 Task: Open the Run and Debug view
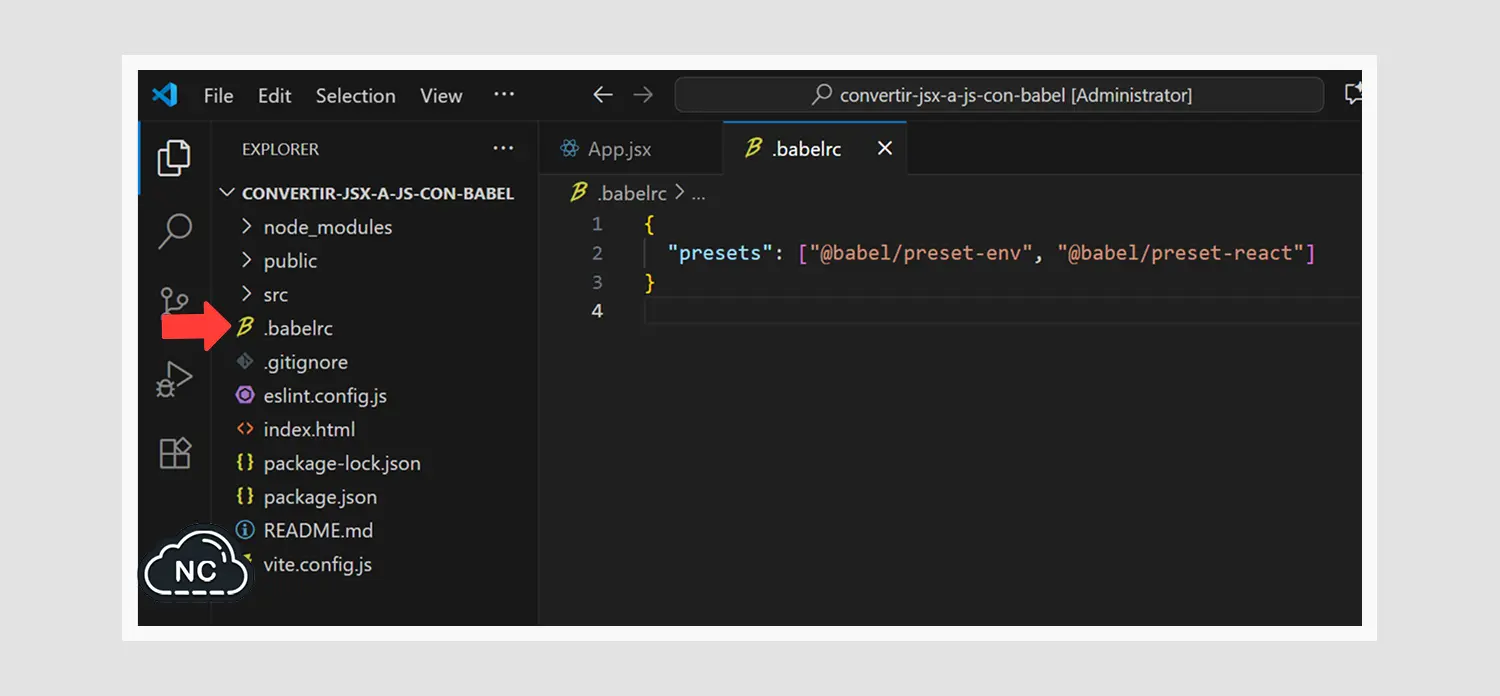[175, 379]
